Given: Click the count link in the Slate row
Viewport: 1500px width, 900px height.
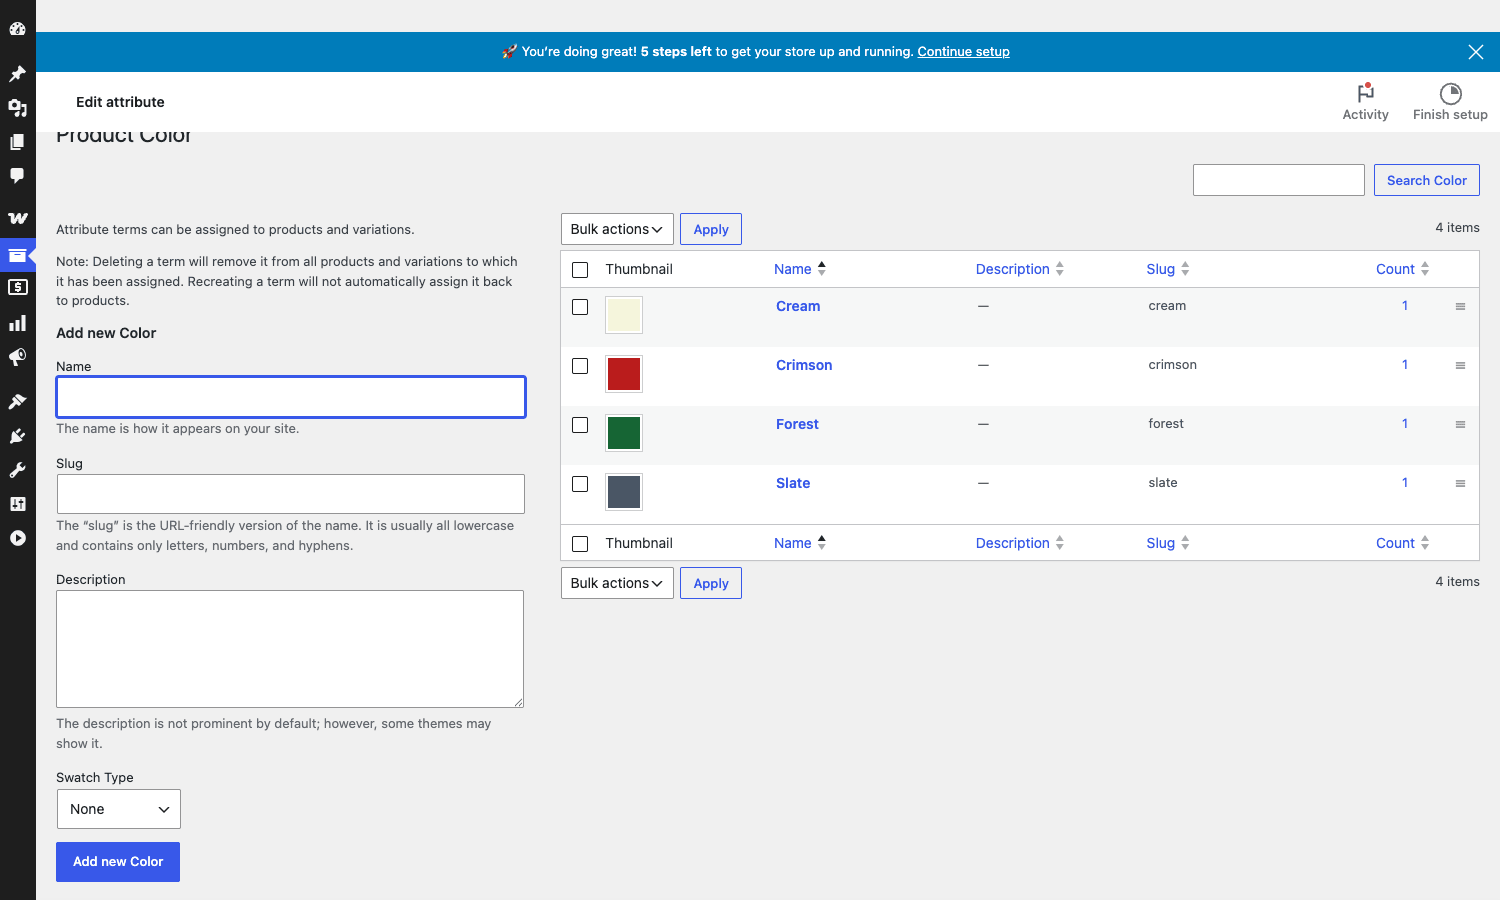Looking at the screenshot, I should click(1405, 483).
